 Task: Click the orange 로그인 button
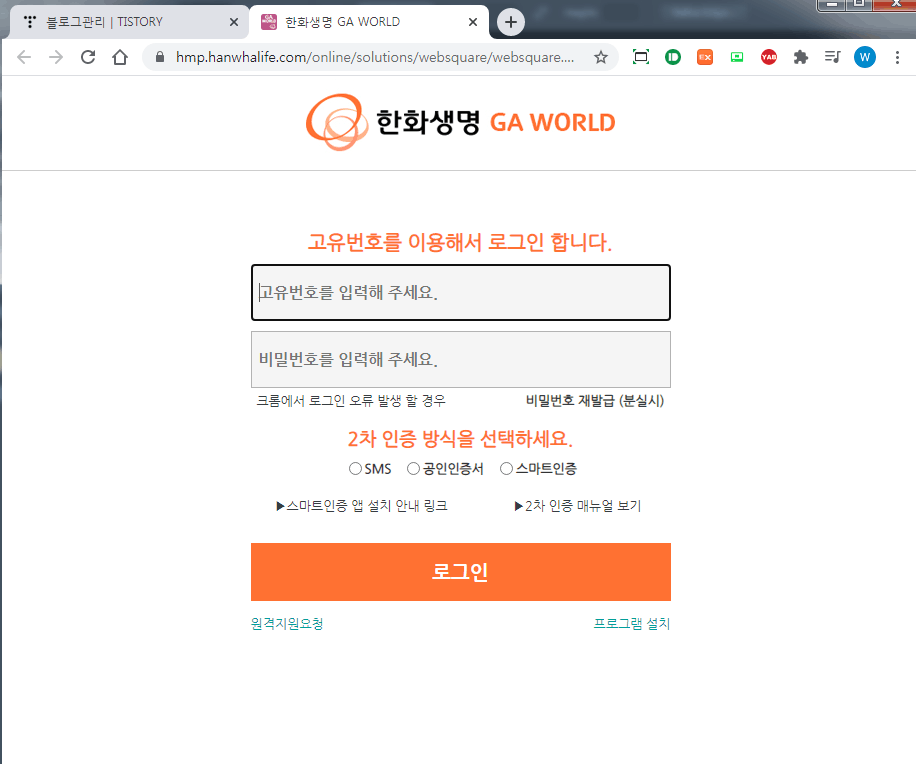[x=461, y=572]
